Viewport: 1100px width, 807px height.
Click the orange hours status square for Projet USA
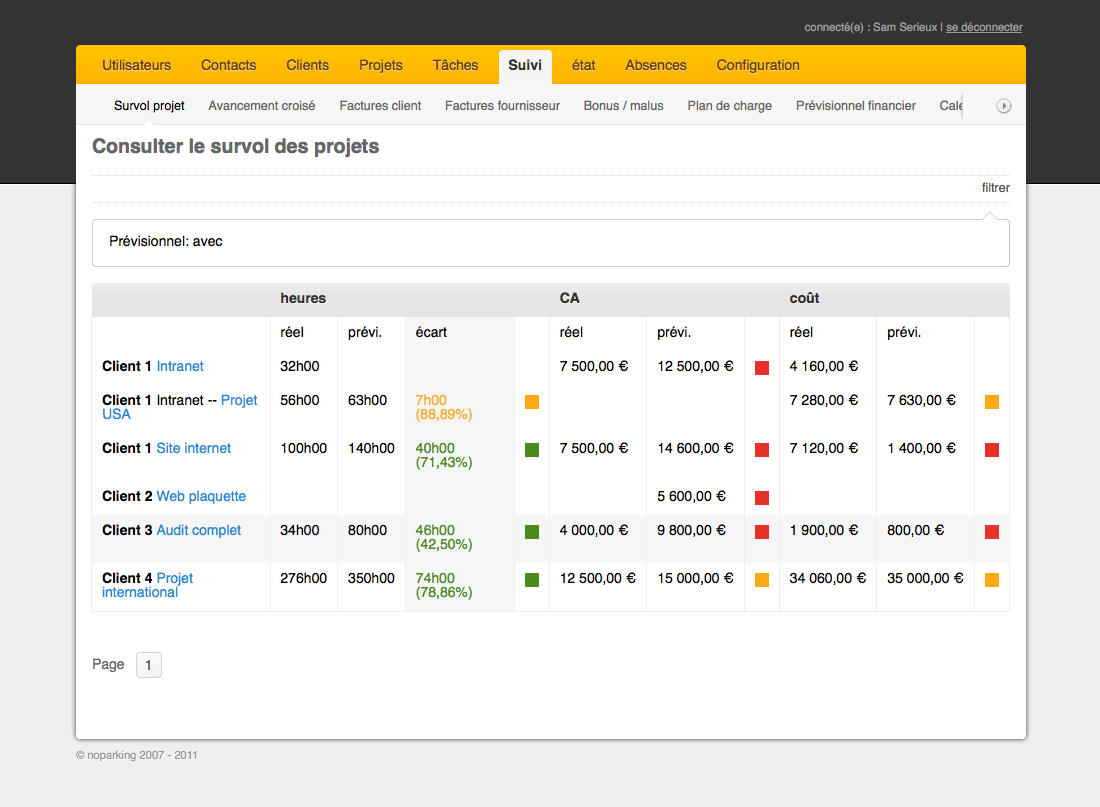click(x=532, y=402)
